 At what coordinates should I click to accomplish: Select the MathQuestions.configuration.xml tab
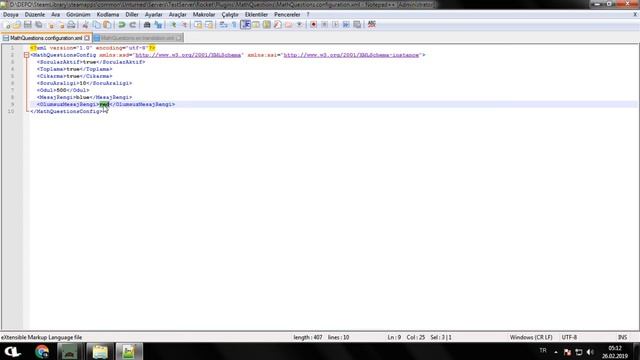46,38
